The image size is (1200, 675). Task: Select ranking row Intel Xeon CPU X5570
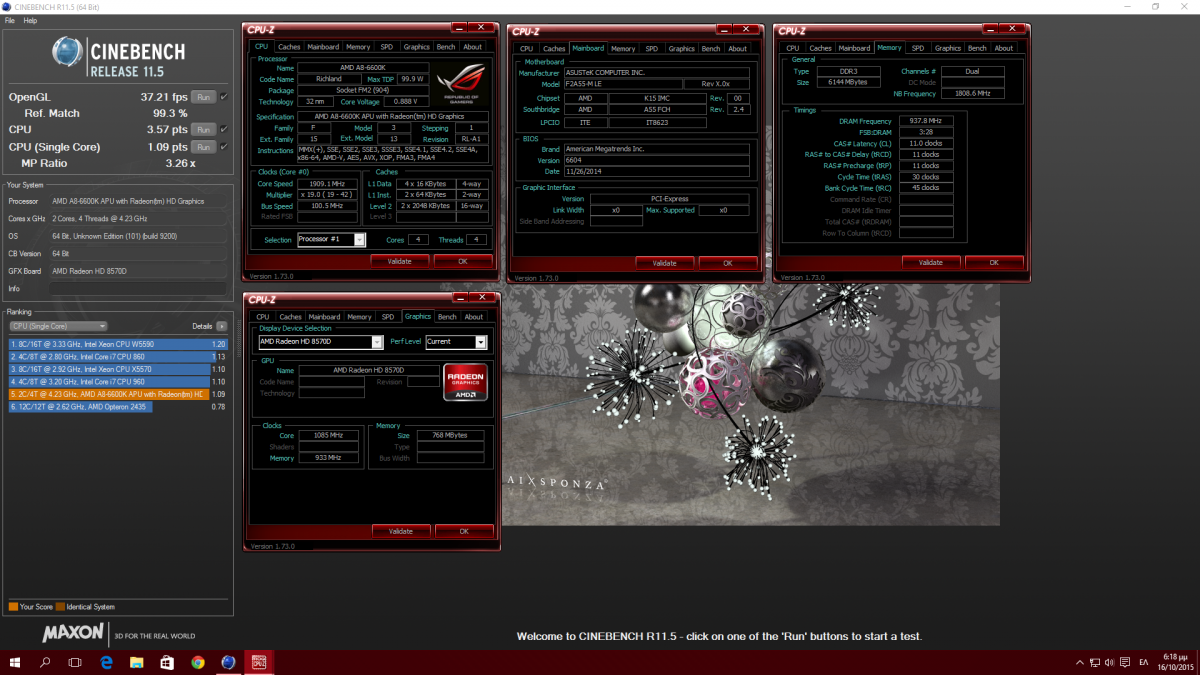tap(118, 369)
